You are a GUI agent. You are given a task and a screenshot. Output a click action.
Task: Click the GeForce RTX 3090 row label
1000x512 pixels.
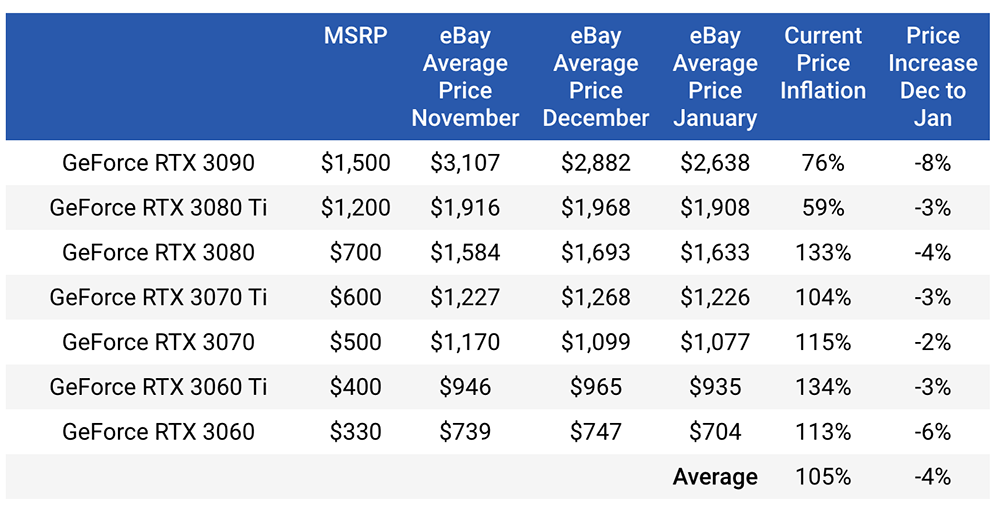(158, 163)
